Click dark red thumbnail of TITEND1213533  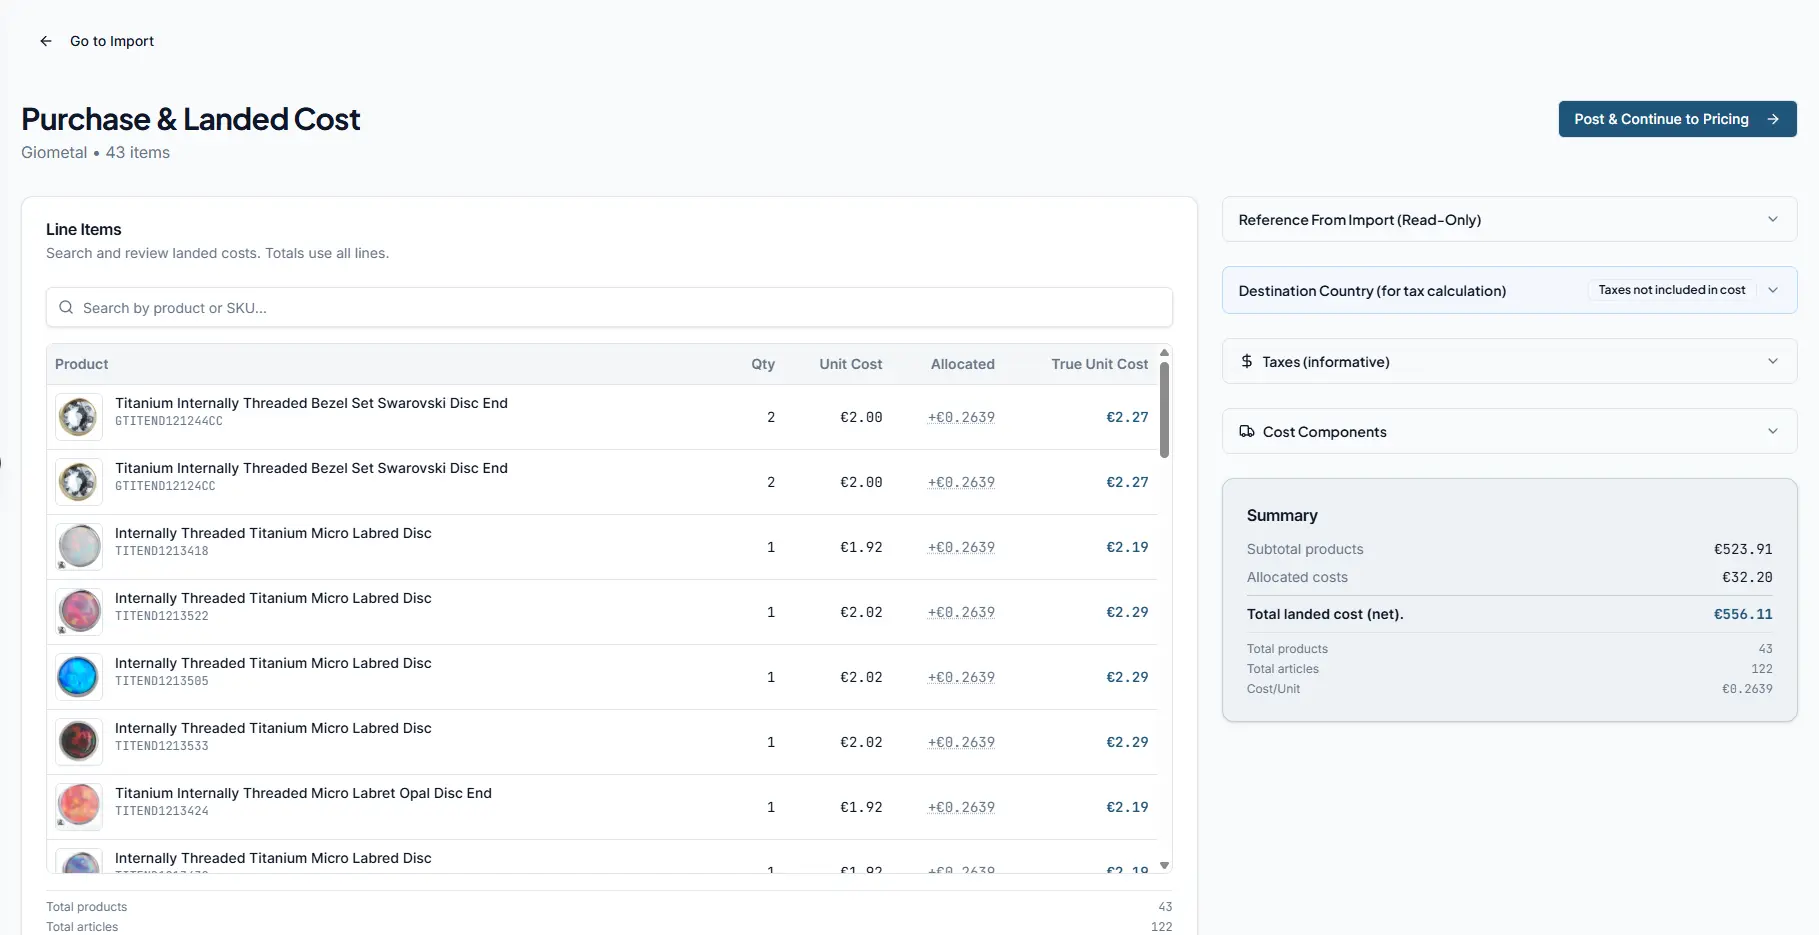[x=79, y=742]
